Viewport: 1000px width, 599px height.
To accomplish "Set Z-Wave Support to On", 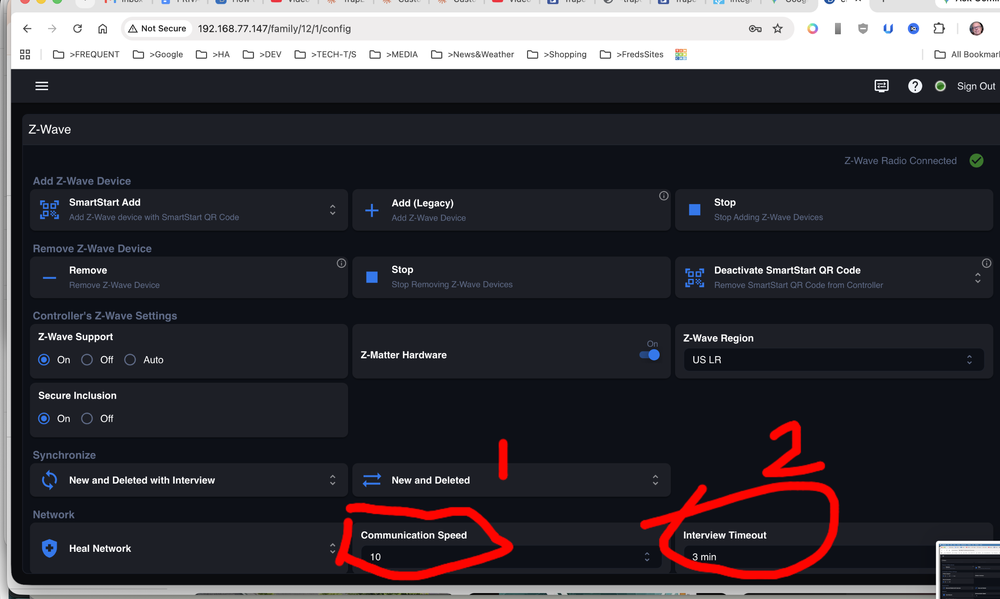I will [x=44, y=360].
